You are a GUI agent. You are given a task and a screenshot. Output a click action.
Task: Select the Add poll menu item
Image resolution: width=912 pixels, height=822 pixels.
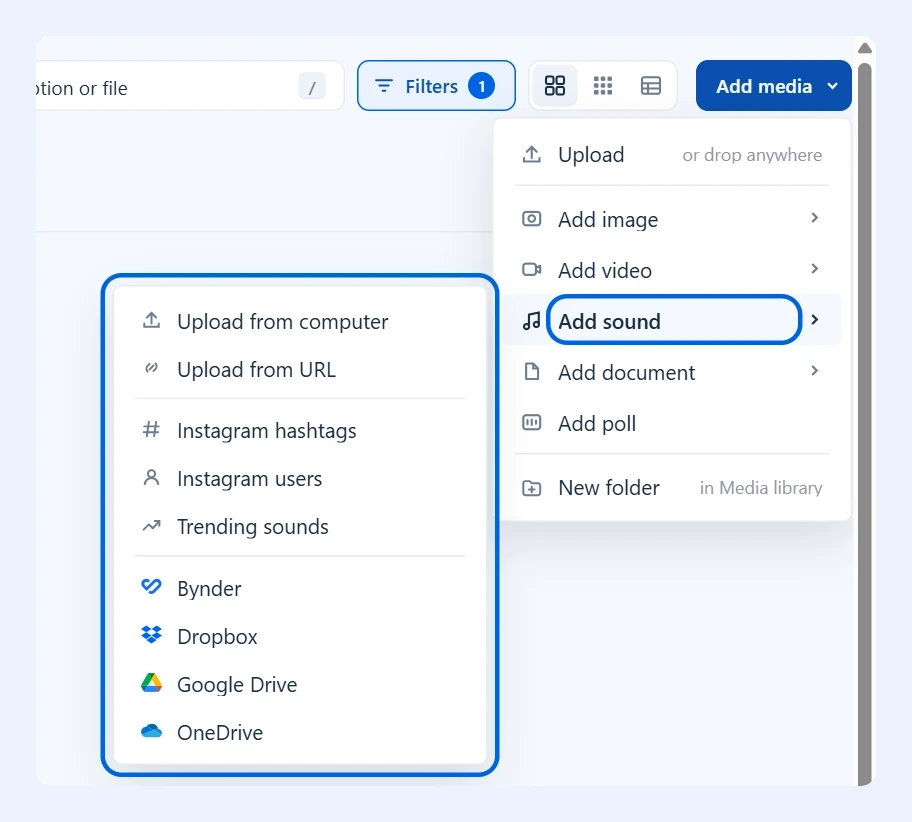tap(672, 423)
